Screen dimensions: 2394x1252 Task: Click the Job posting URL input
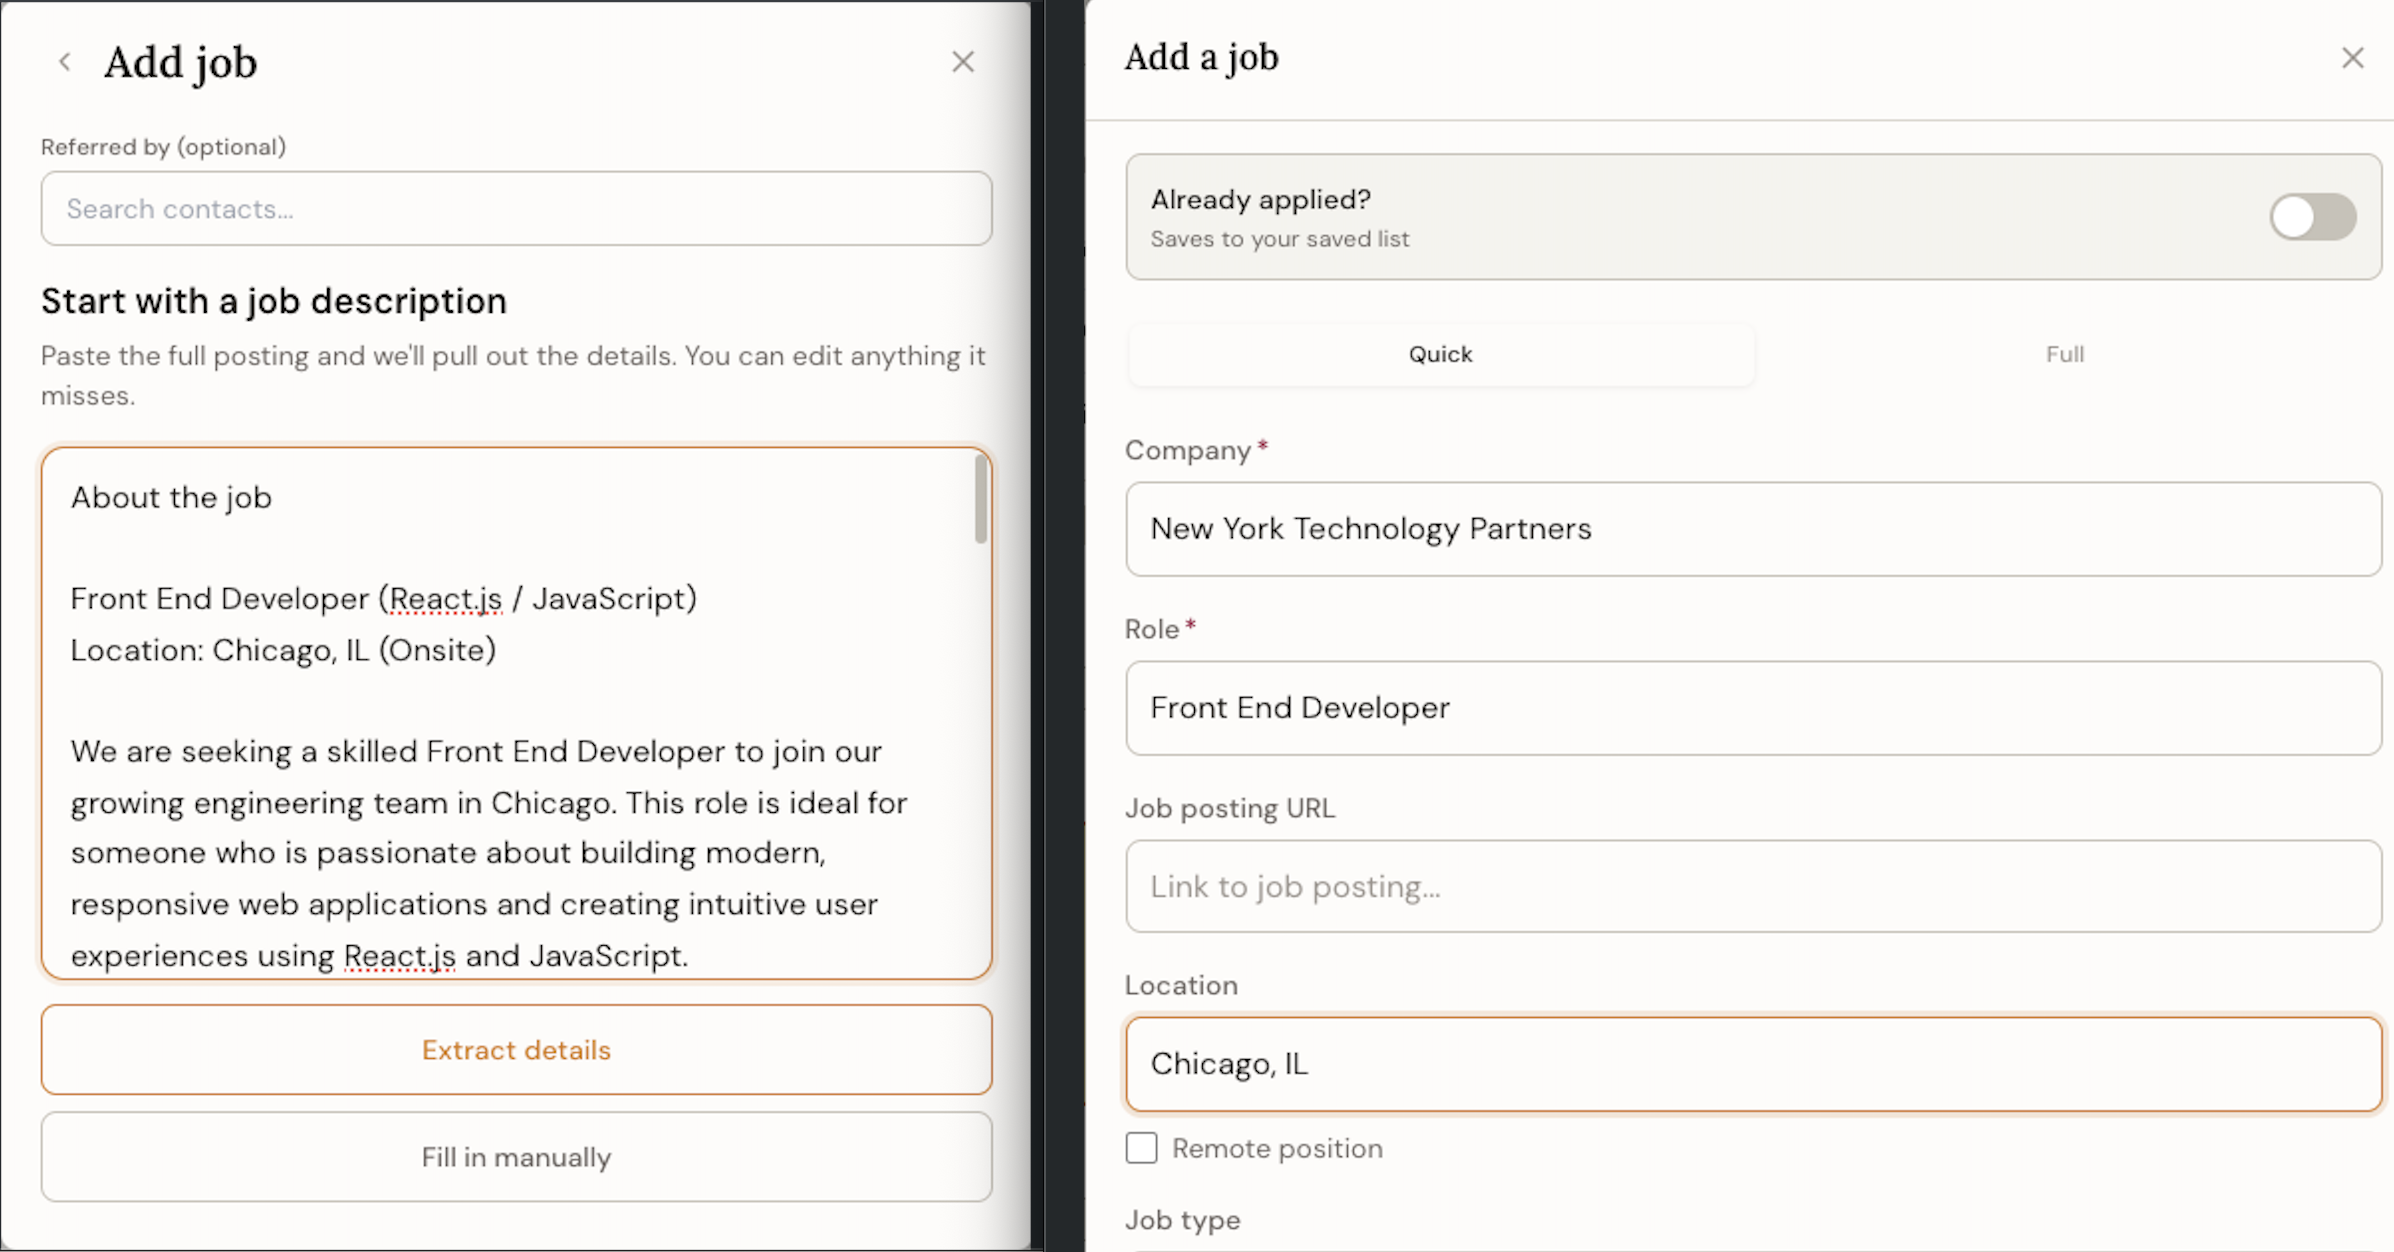[x=1753, y=886]
